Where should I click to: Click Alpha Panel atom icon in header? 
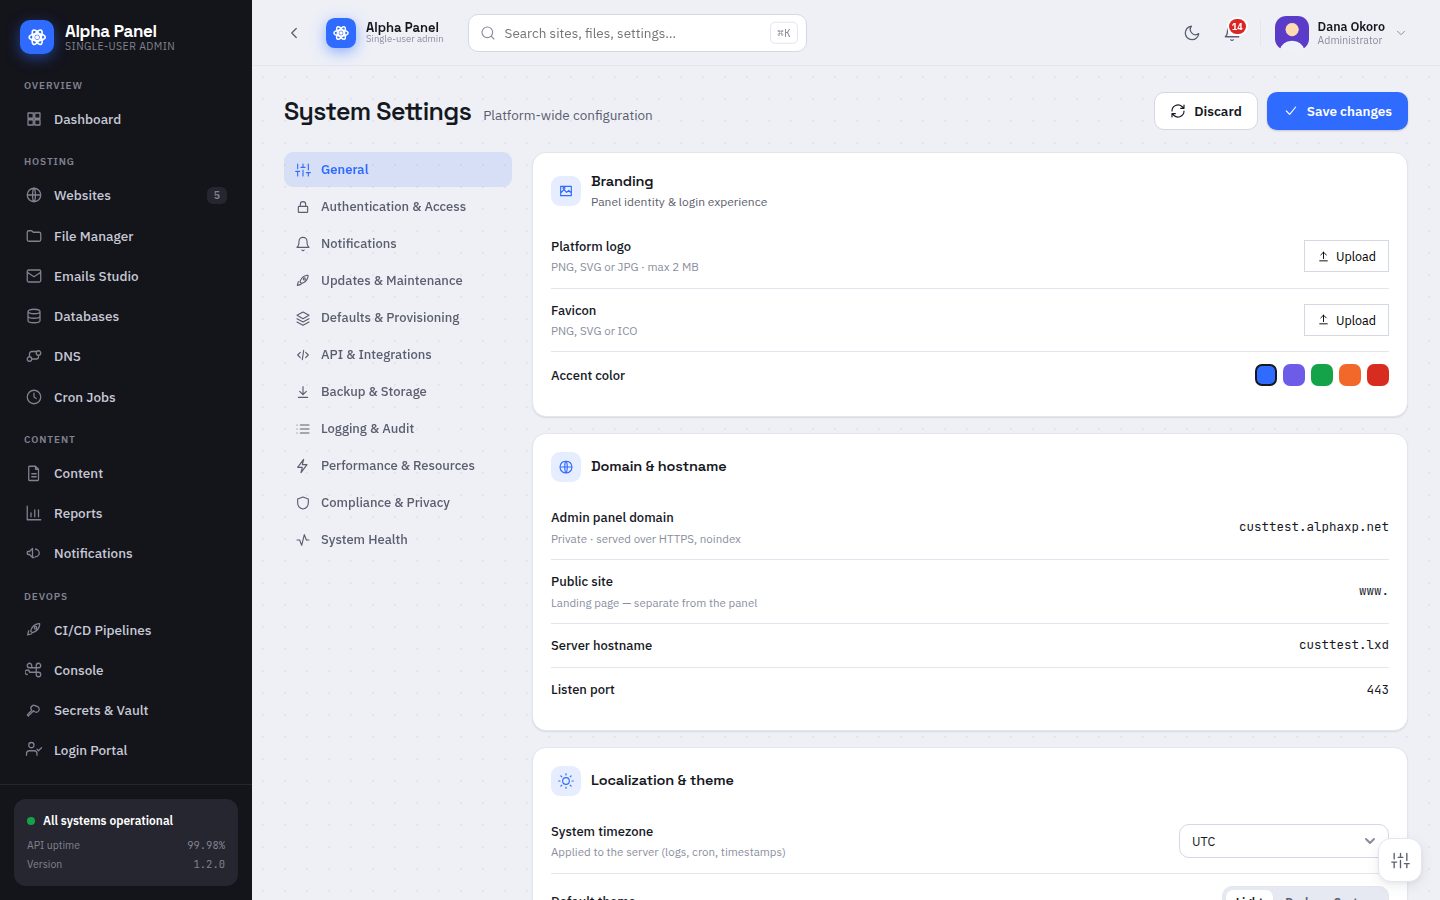[x=341, y=33]
